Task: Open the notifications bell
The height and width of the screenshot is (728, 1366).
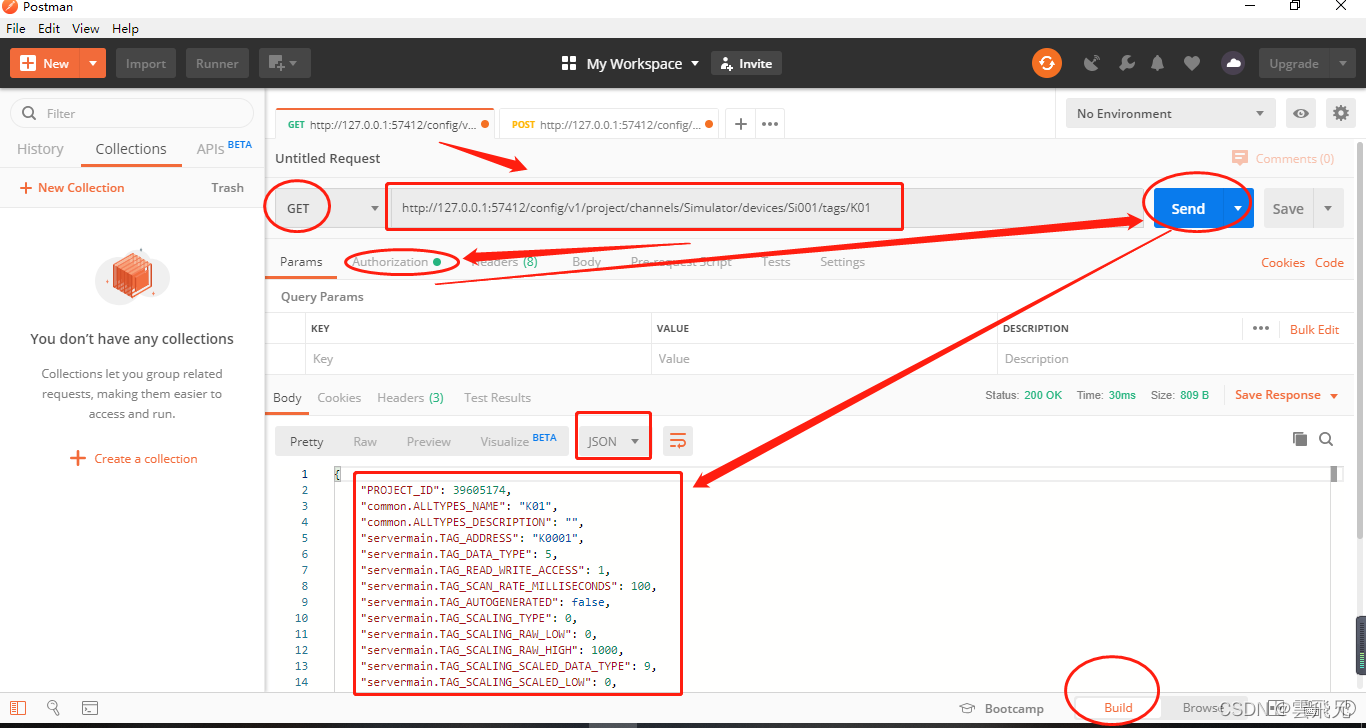Action: tap(1157, 63)
